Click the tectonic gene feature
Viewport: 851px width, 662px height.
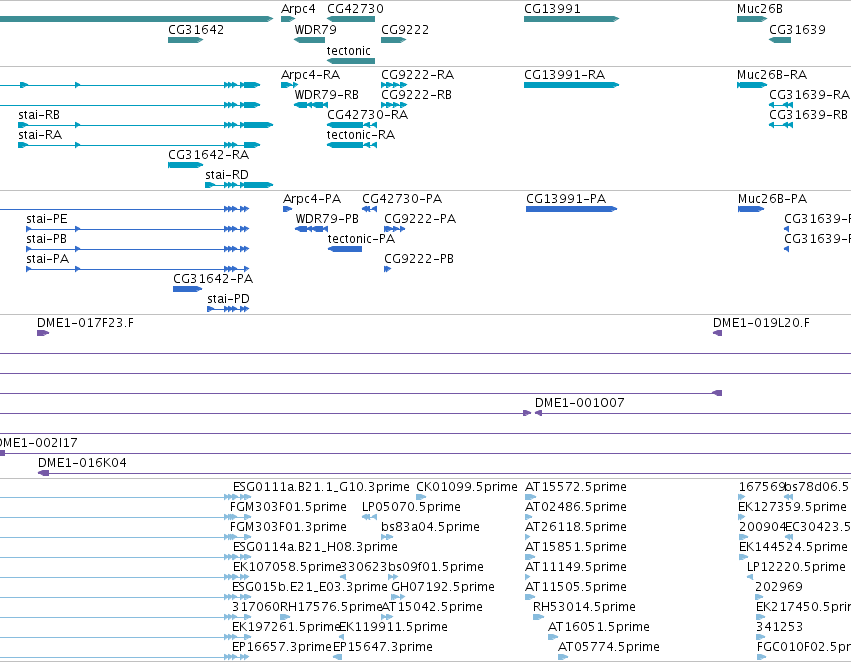(x=351, y=61)
